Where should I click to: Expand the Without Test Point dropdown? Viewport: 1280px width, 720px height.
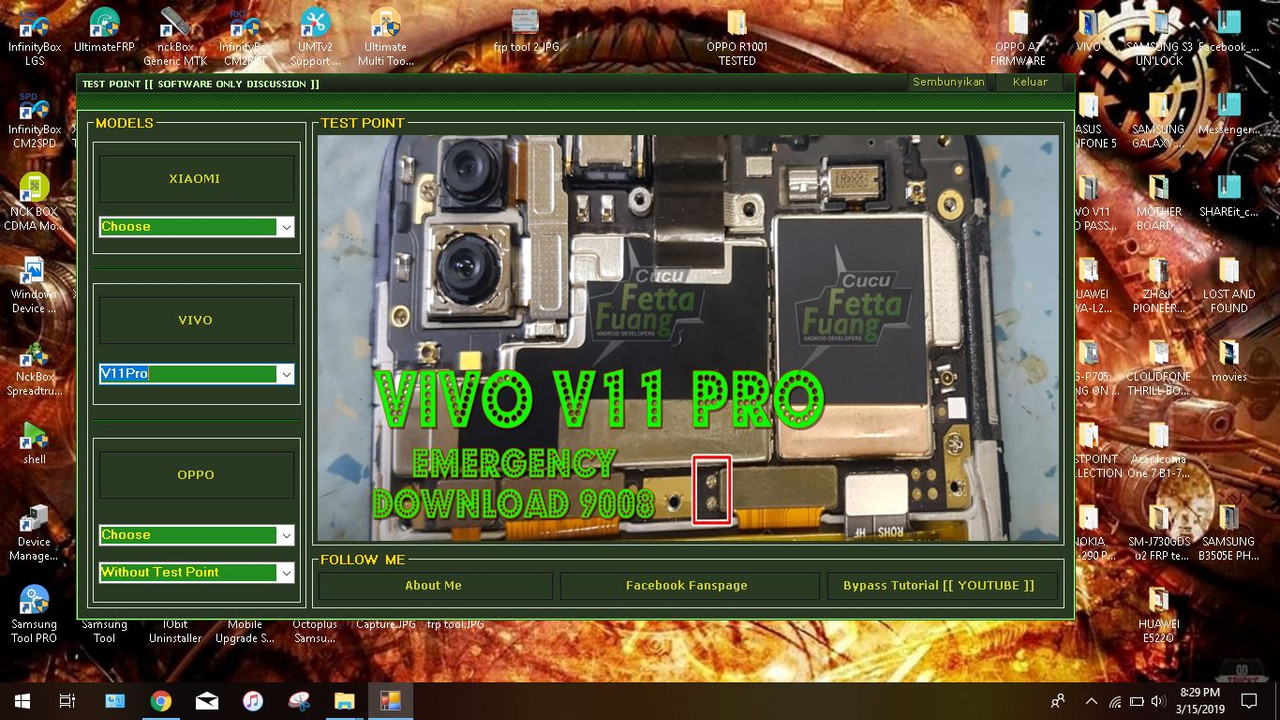(286, 573)
